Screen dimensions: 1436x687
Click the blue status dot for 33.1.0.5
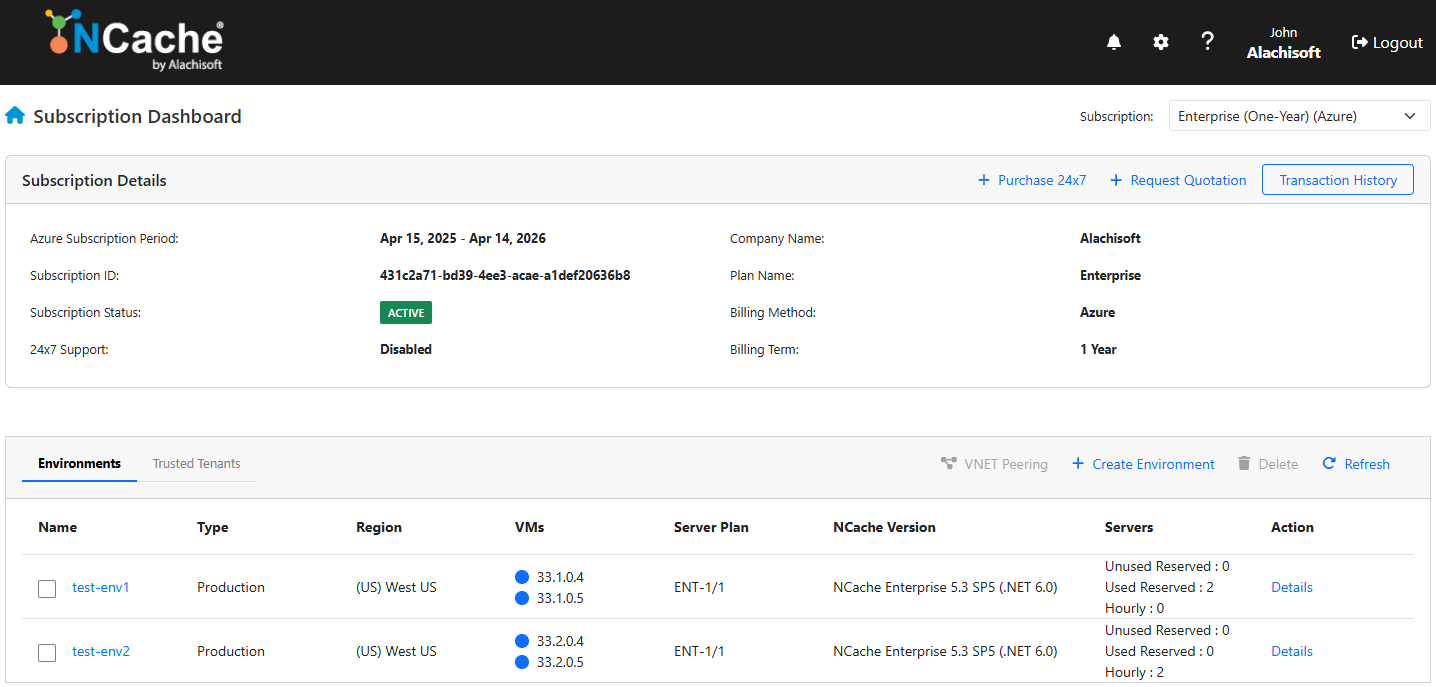tap(522, 598)
